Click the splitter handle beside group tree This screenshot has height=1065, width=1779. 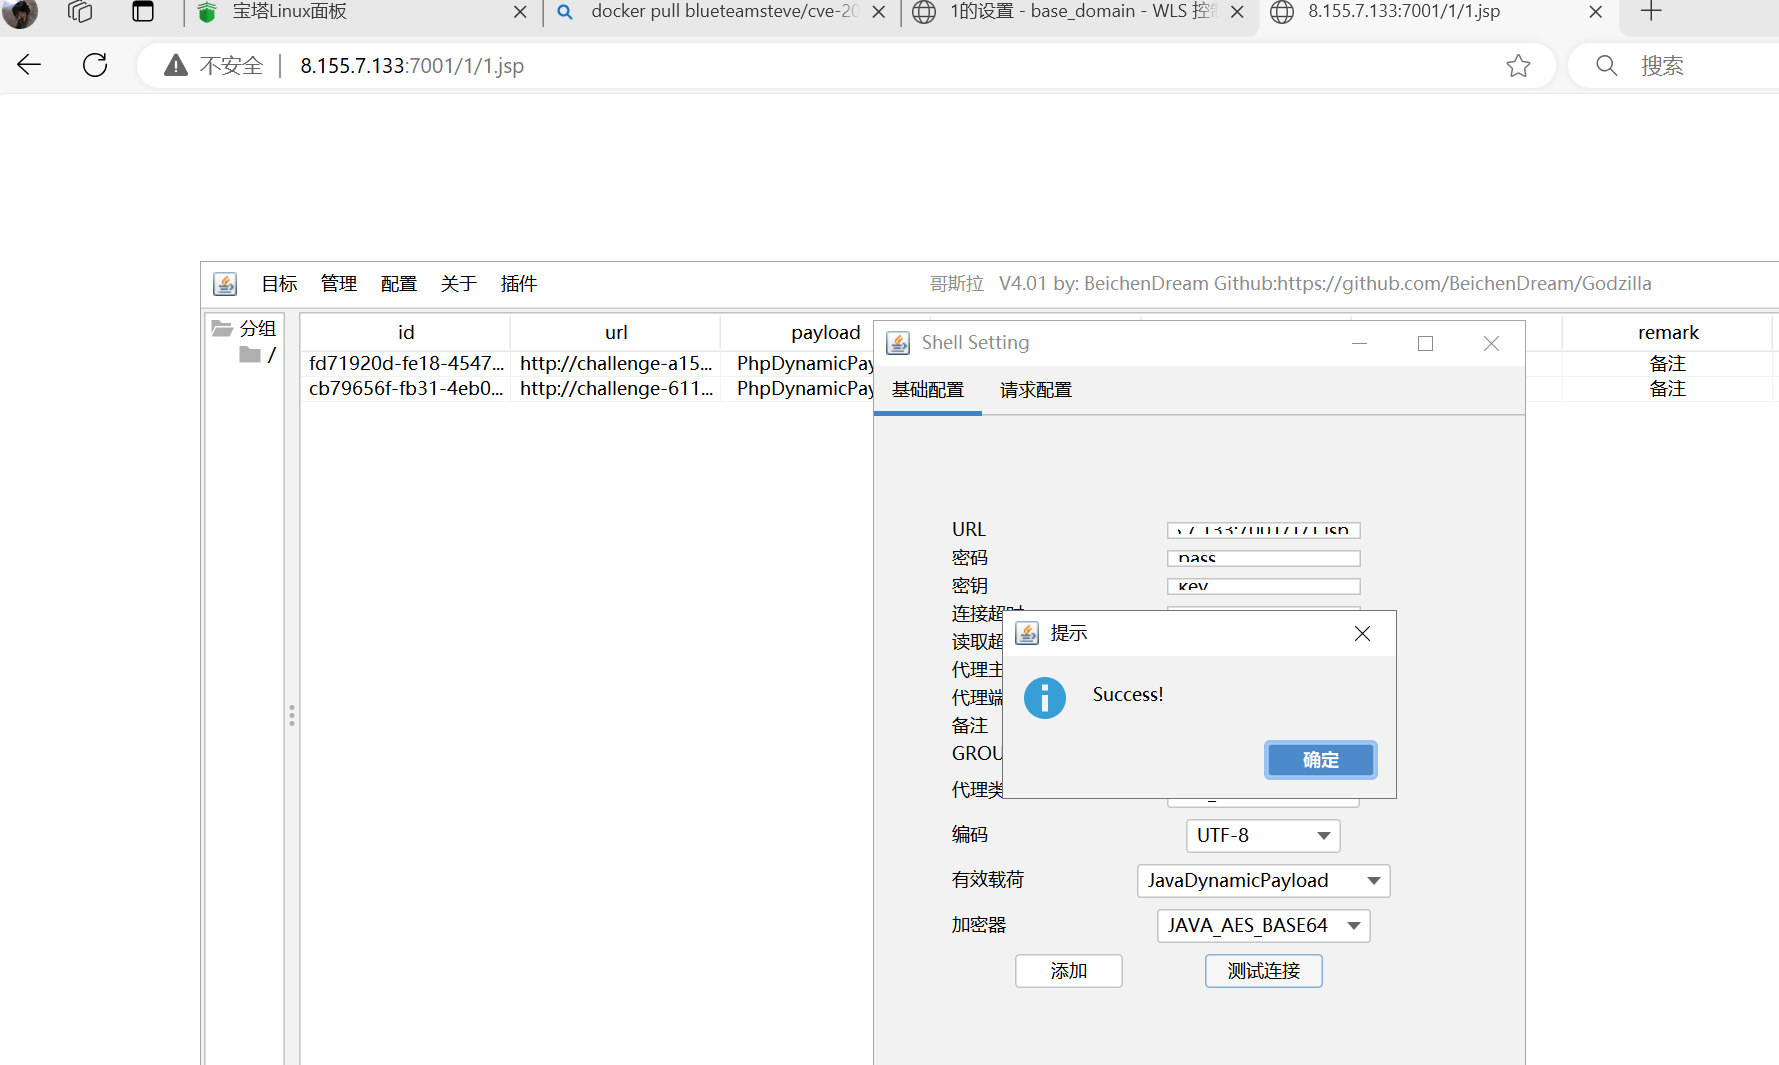coord(292,715)
